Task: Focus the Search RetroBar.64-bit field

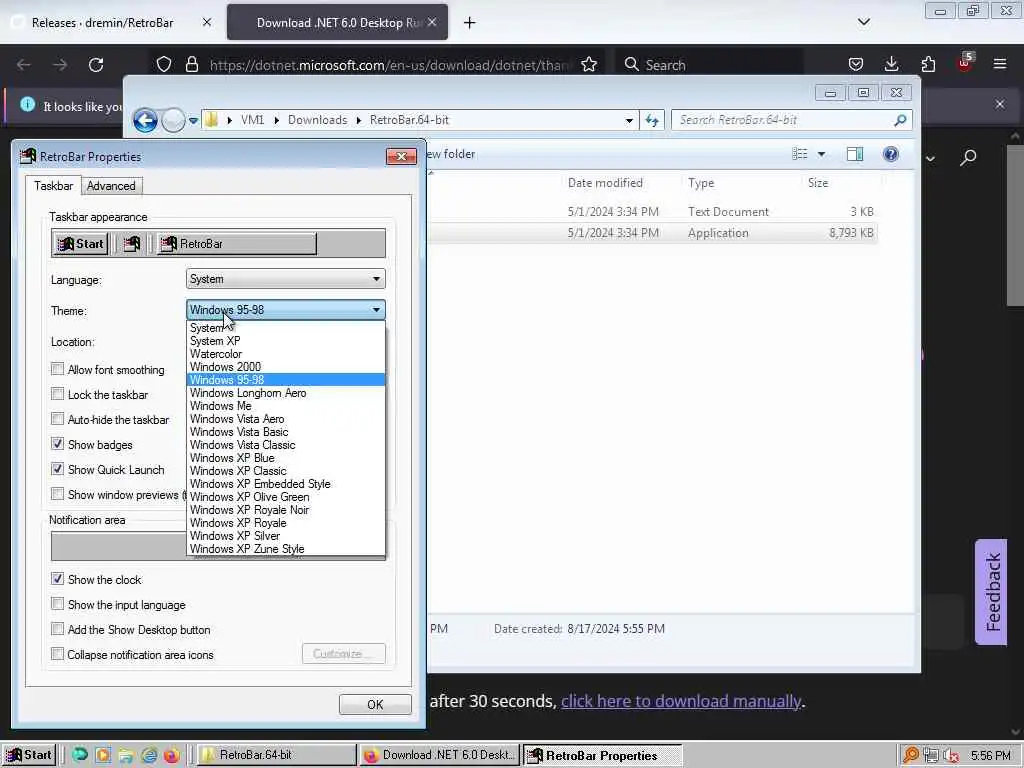Action: [791, 120]
